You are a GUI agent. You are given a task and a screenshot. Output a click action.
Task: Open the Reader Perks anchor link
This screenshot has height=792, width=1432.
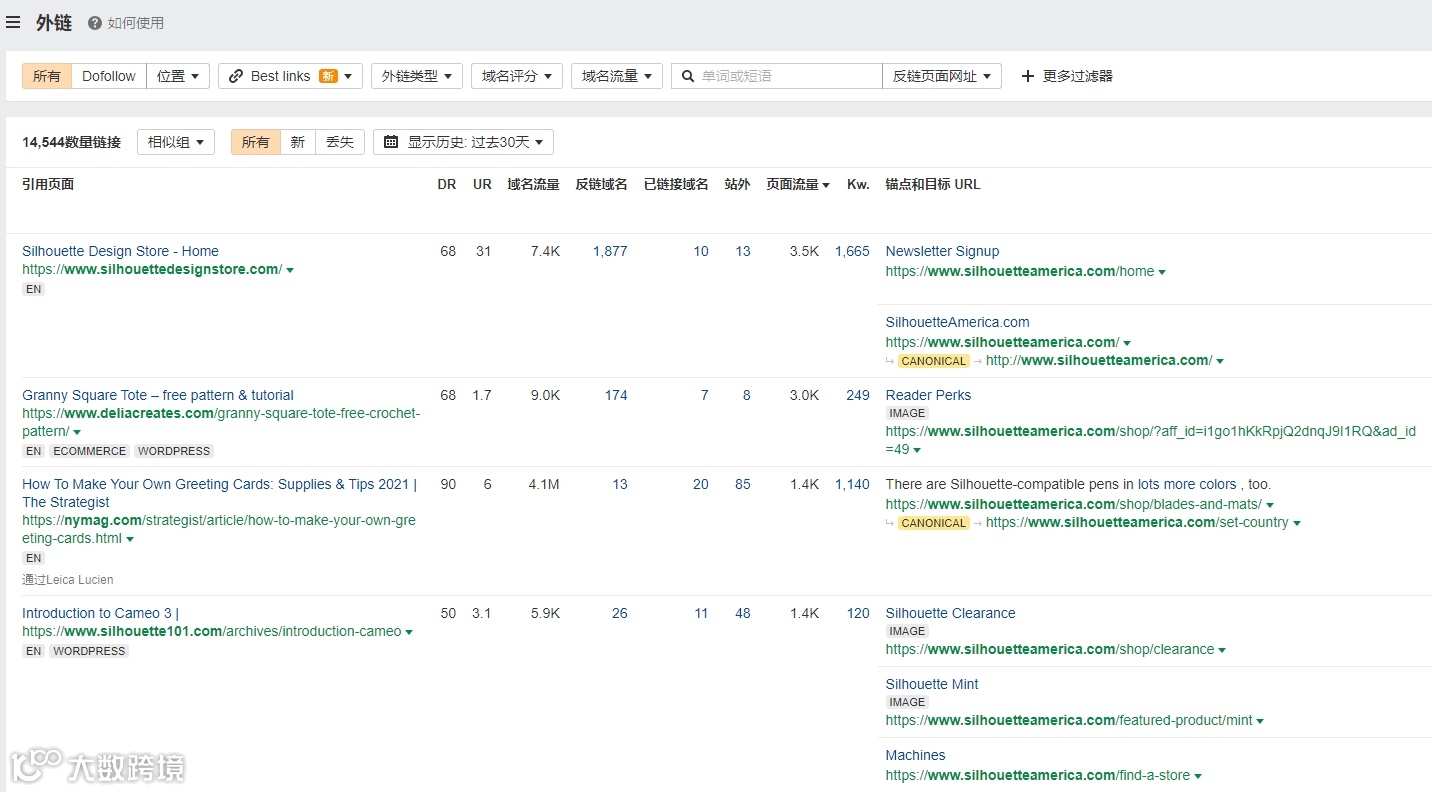[x=928, y=395]
